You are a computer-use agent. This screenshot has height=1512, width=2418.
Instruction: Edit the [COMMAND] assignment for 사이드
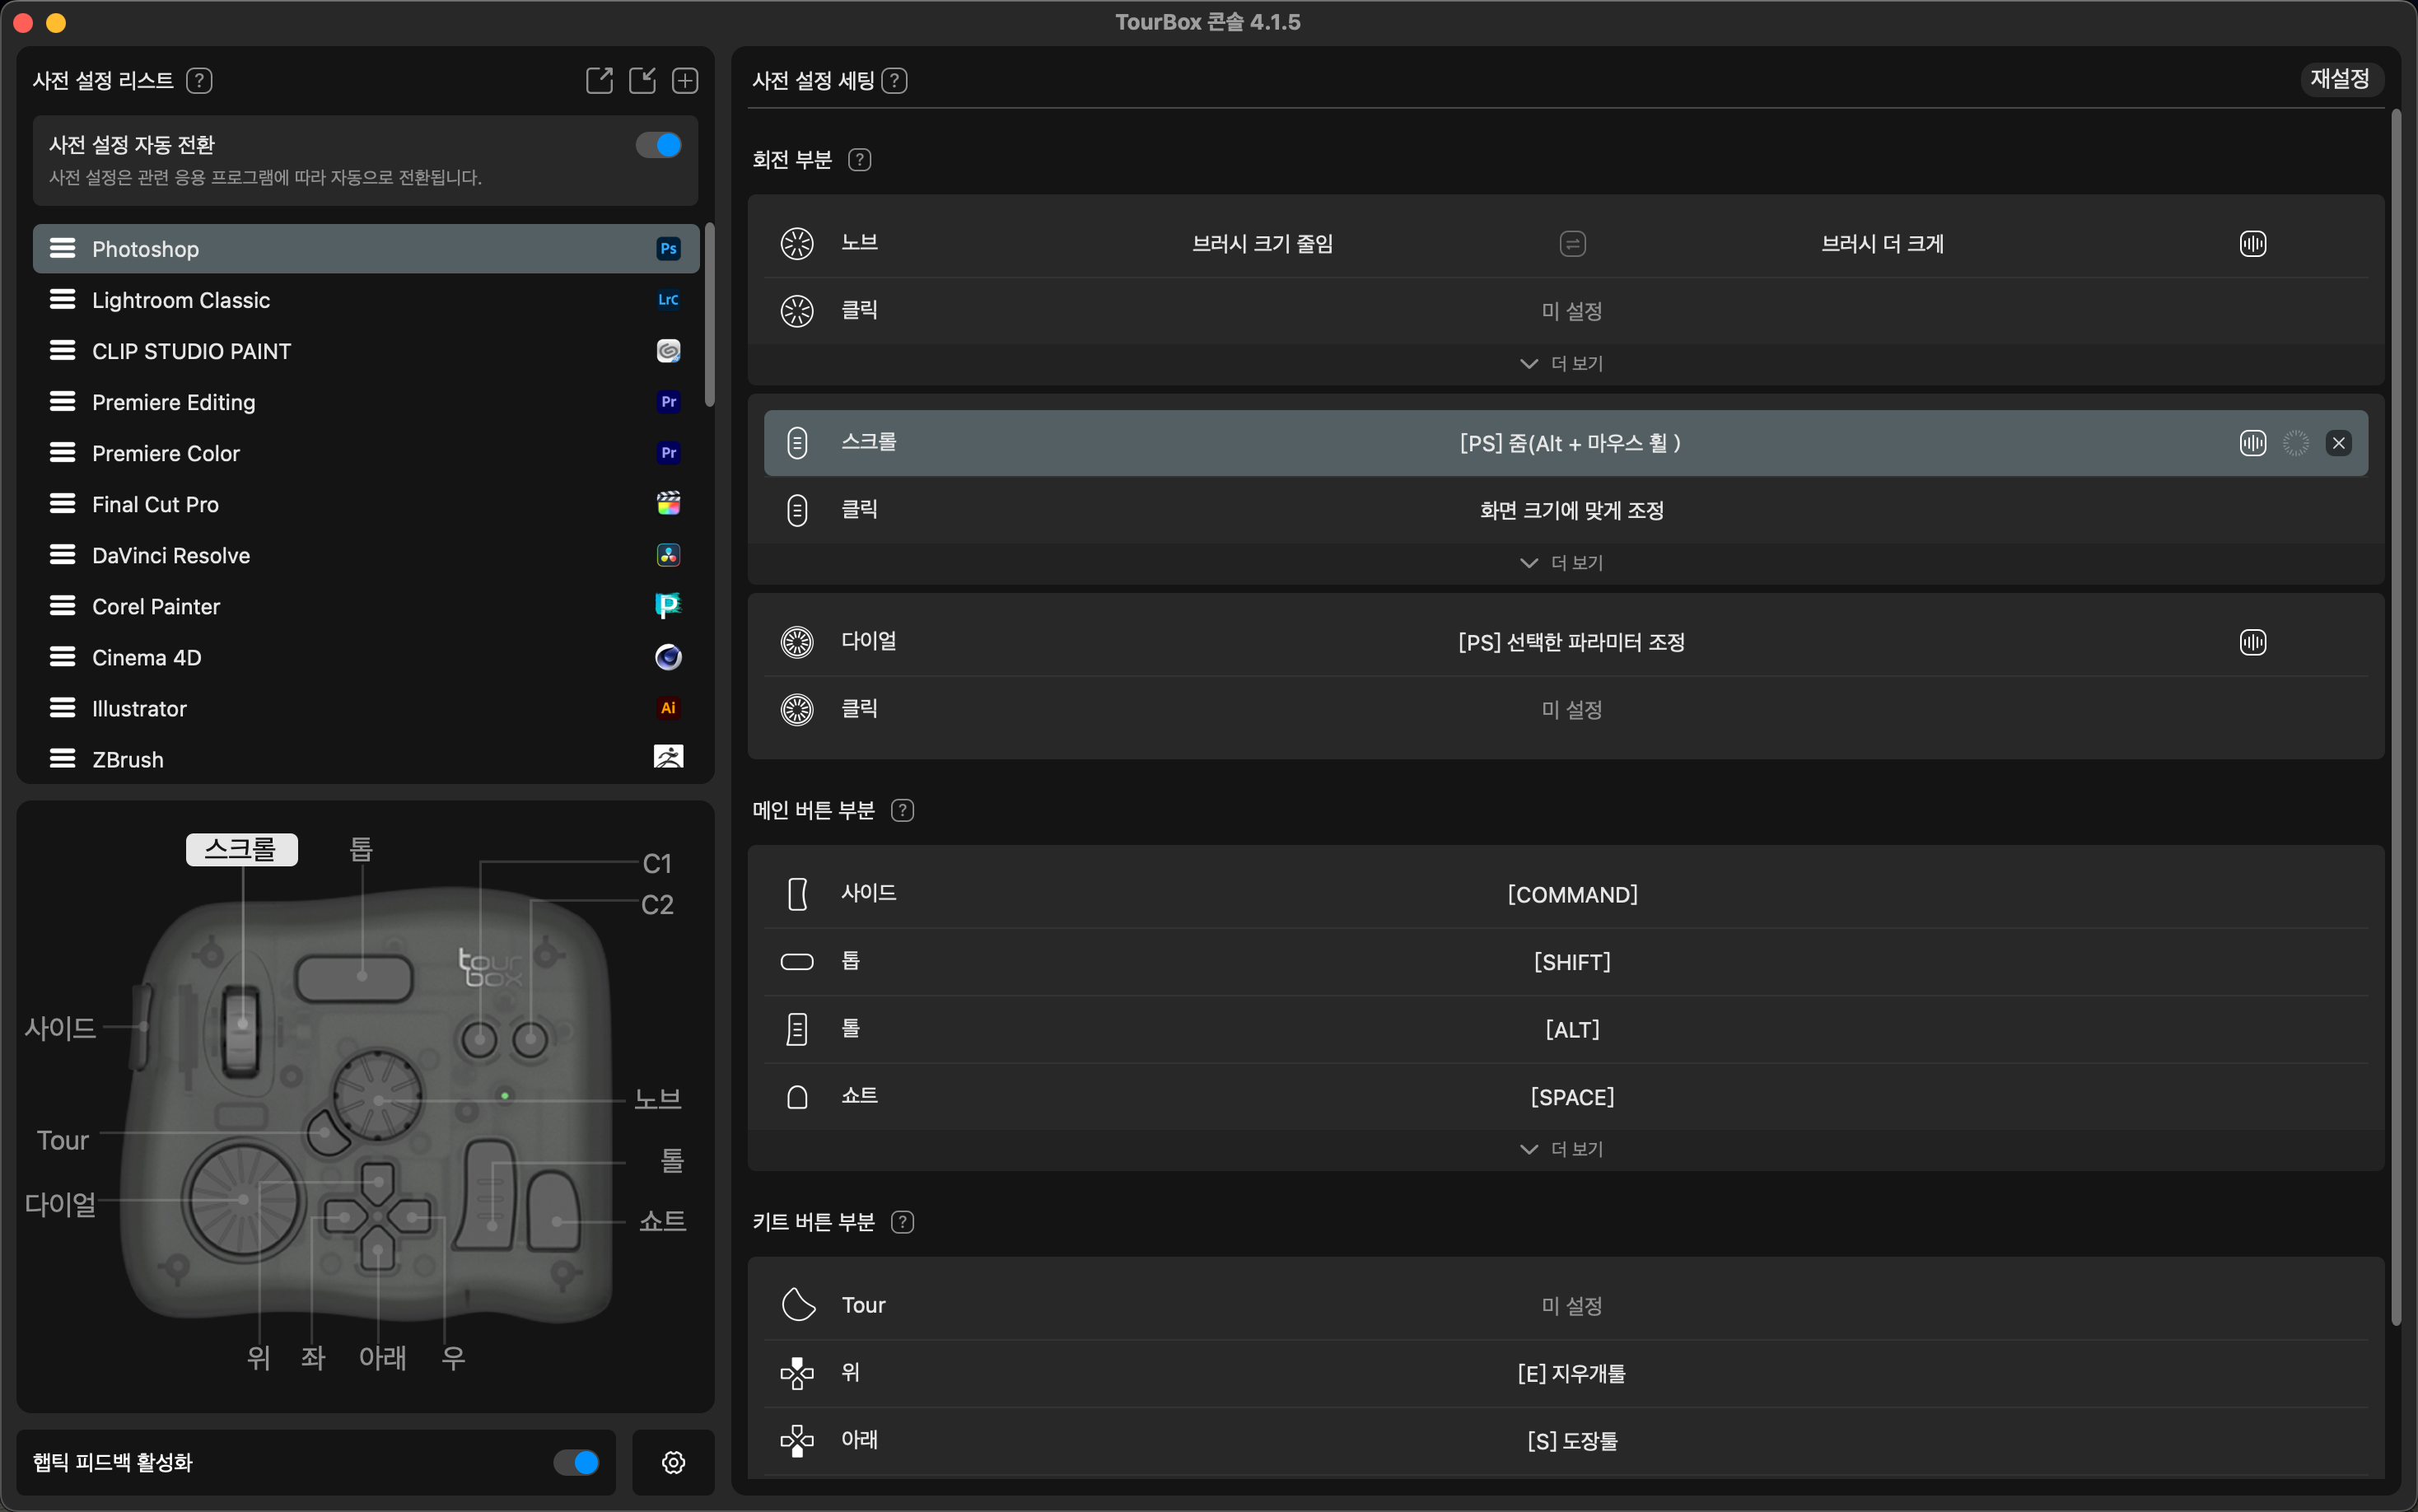[1572, 895]
